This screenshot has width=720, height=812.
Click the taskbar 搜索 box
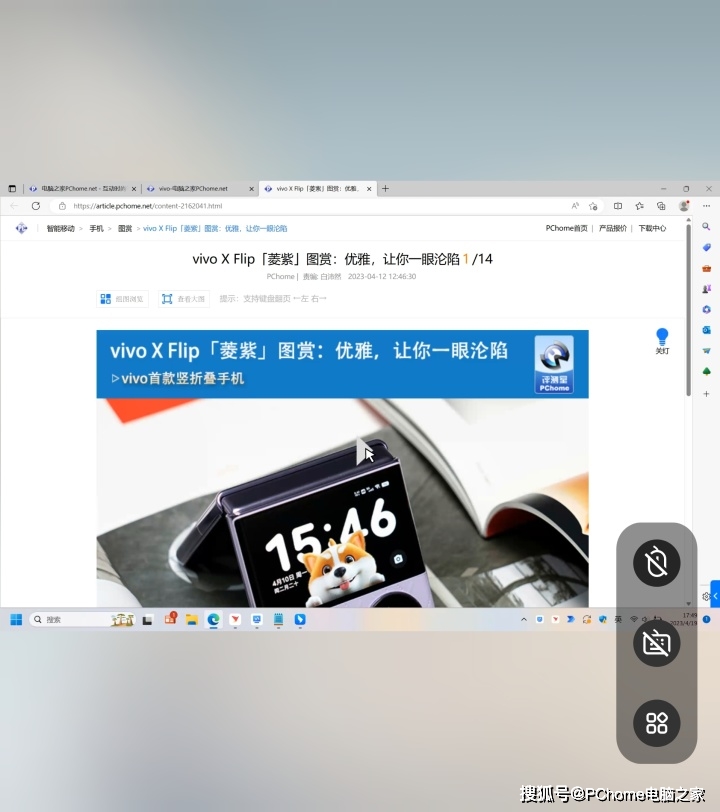click(83, 619)
